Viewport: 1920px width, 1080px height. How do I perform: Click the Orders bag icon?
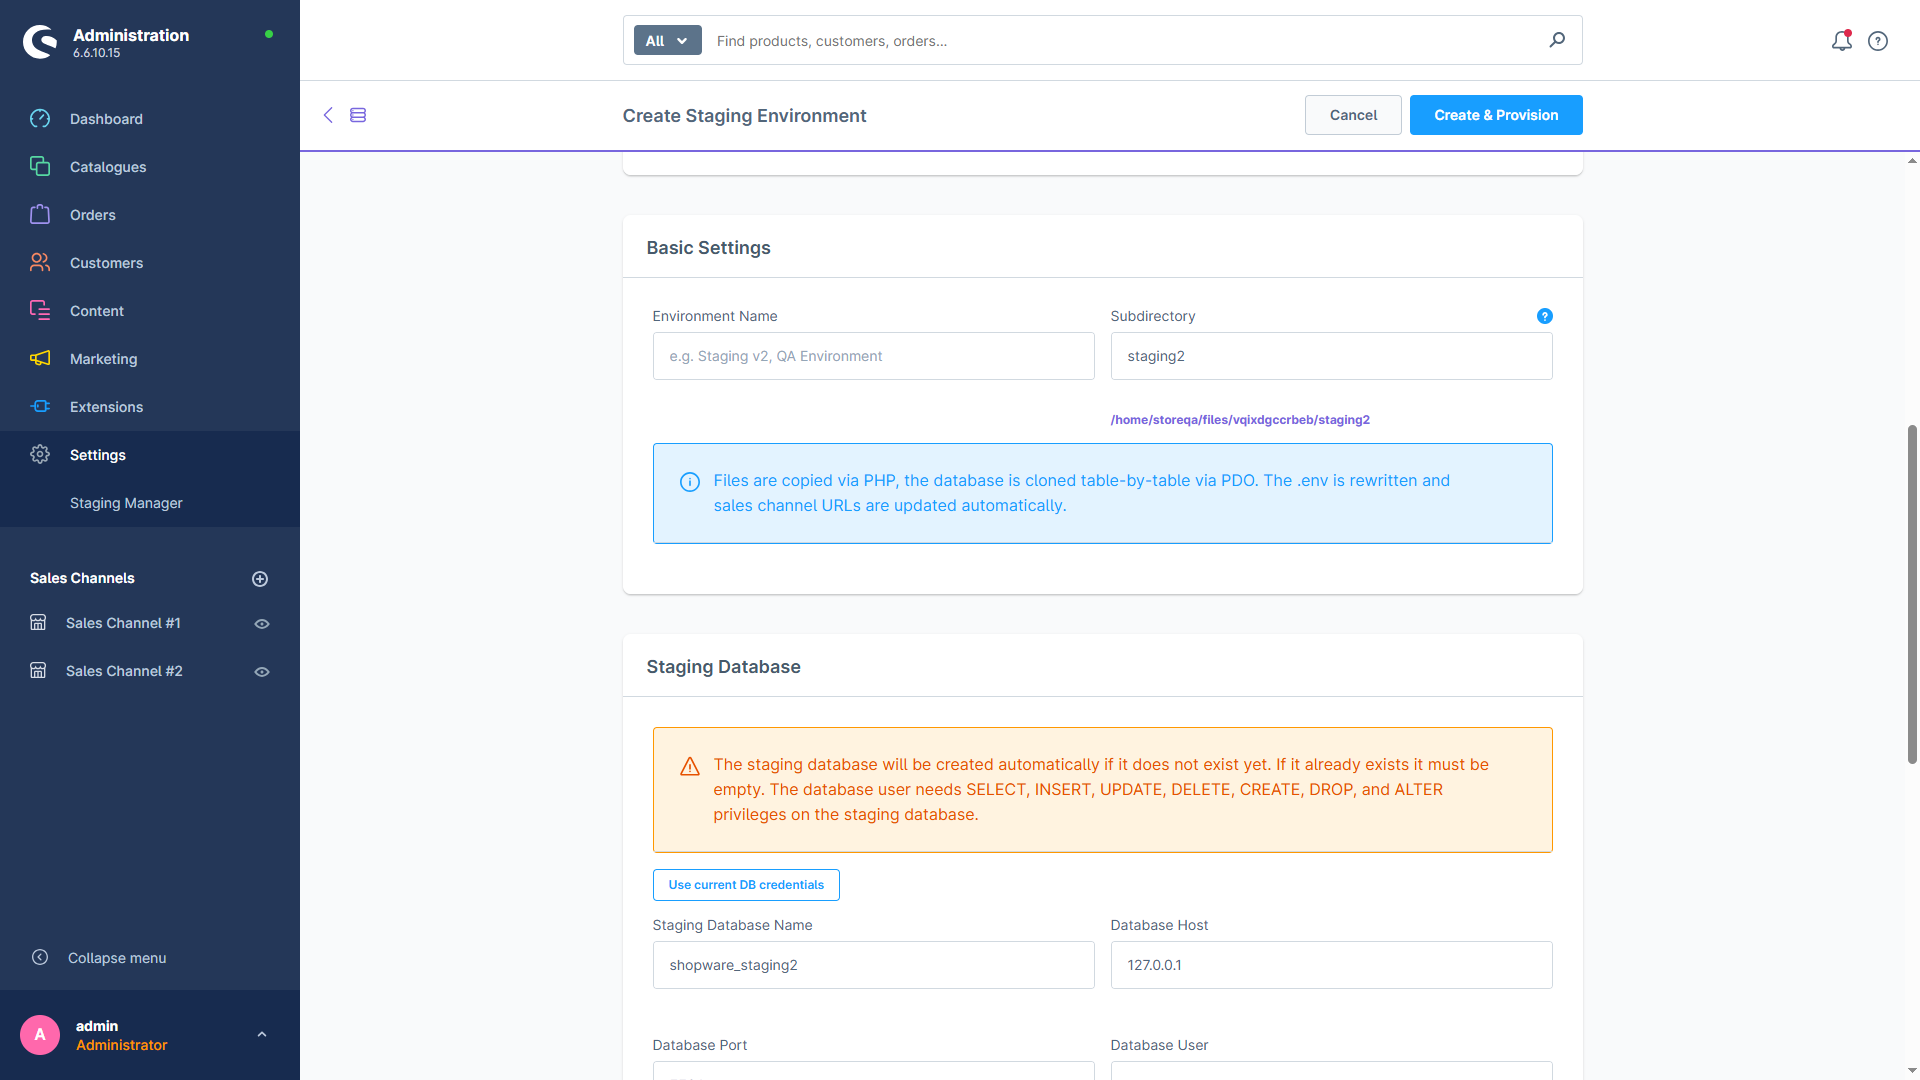(x=40, y=215)
